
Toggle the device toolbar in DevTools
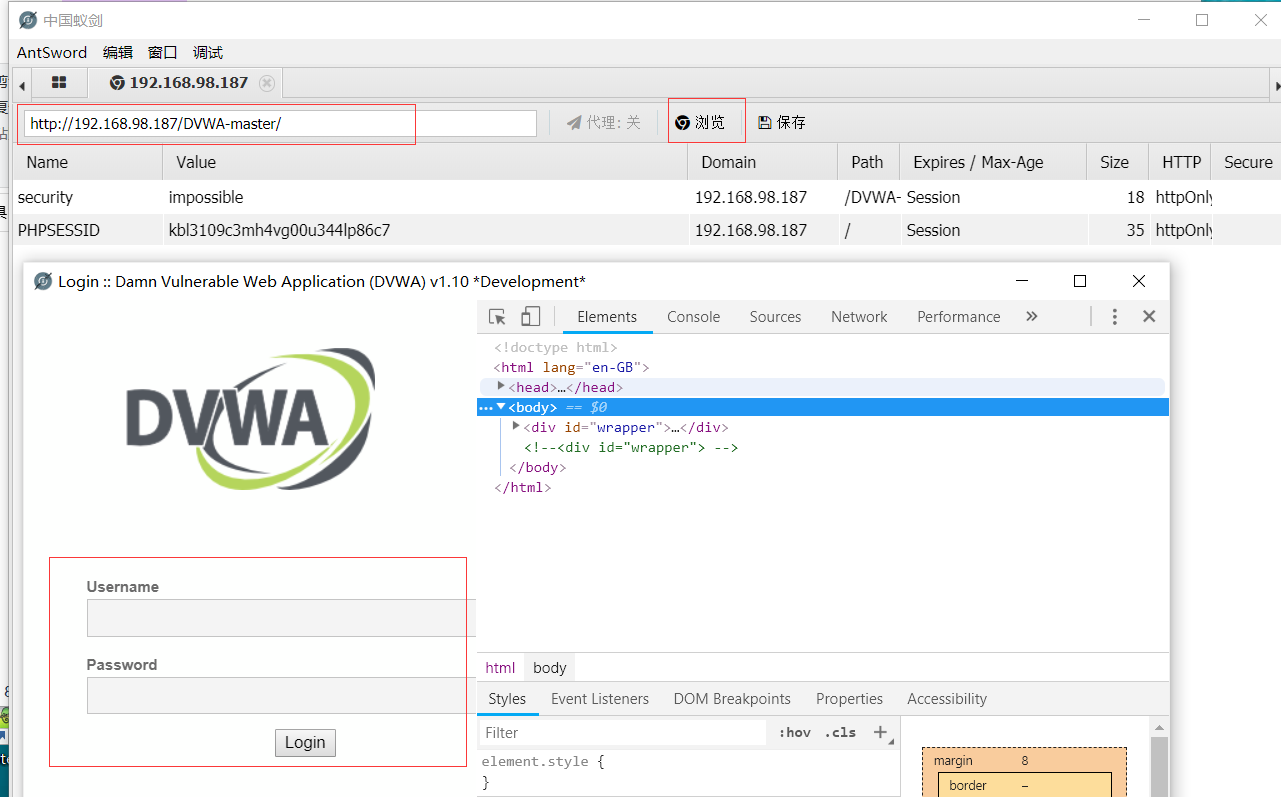pyautogui.click(x=530, y=316)
